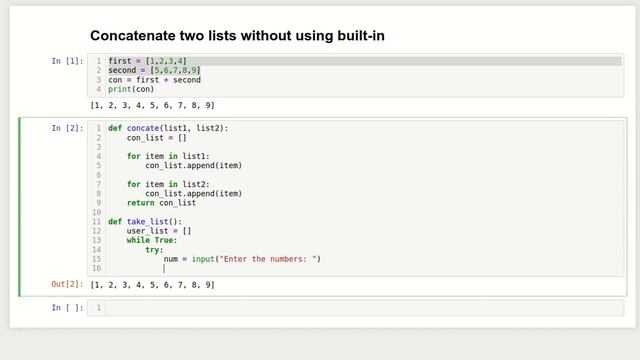Viewport: 640px width, 360px height.
Task: Click the 'In [1]:' cell prompt
Action: (x=67, y=61)
